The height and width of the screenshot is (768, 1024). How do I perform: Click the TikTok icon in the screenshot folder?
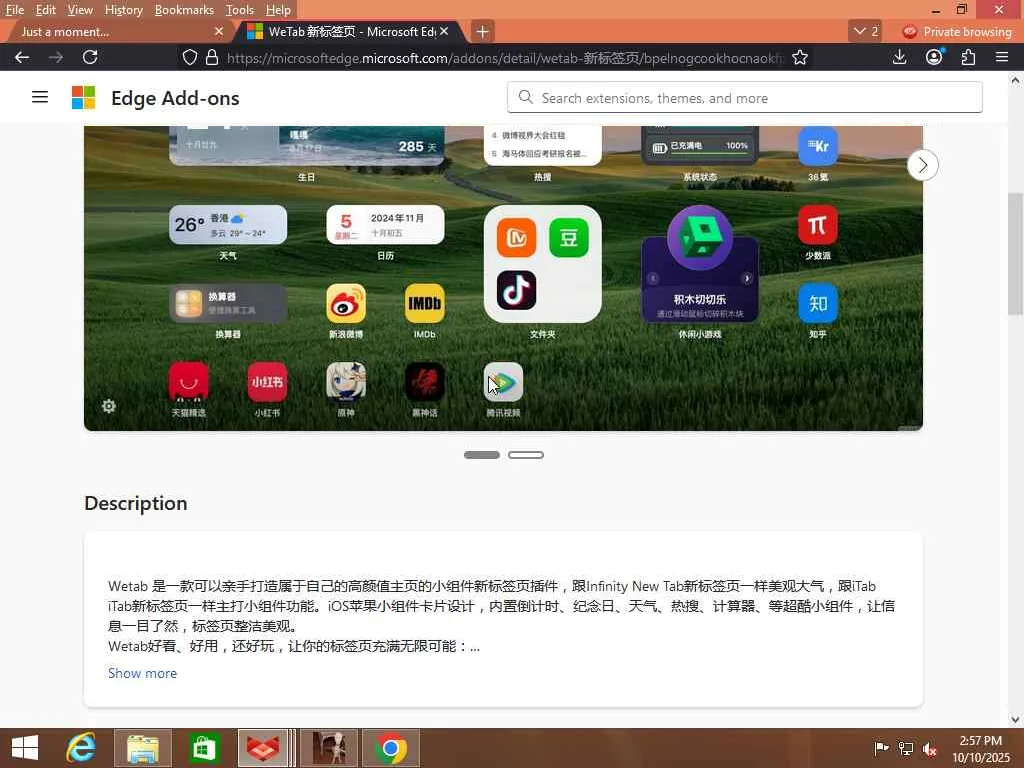click(516, 290)
